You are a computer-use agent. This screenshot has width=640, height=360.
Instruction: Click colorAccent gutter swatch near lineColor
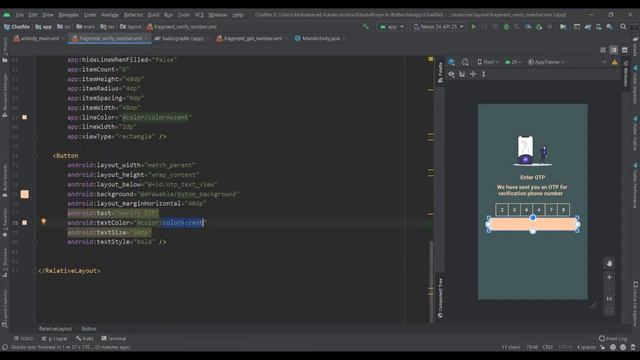point(24,117)
